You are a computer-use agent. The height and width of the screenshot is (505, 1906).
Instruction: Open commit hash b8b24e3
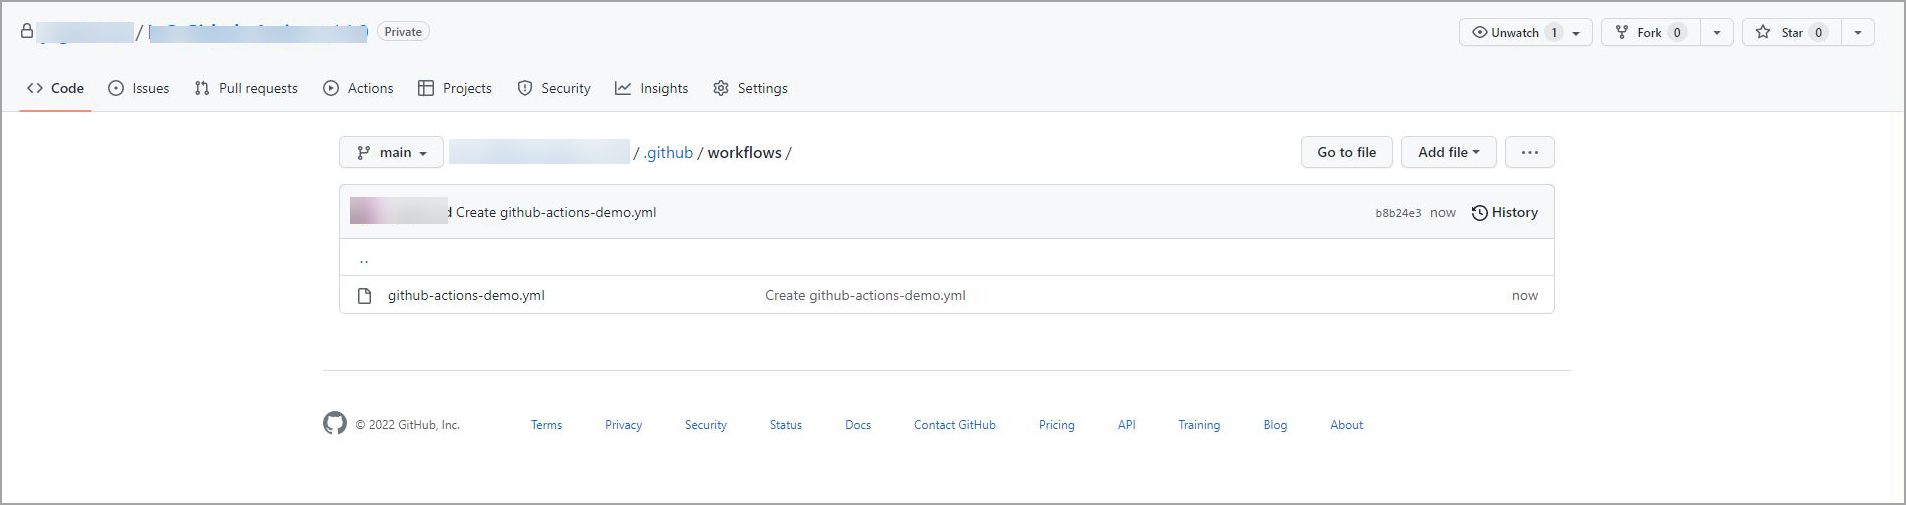point(1398,213)
